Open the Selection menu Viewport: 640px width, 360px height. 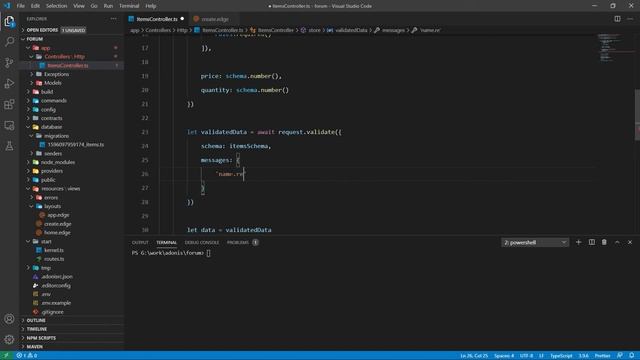56,6
